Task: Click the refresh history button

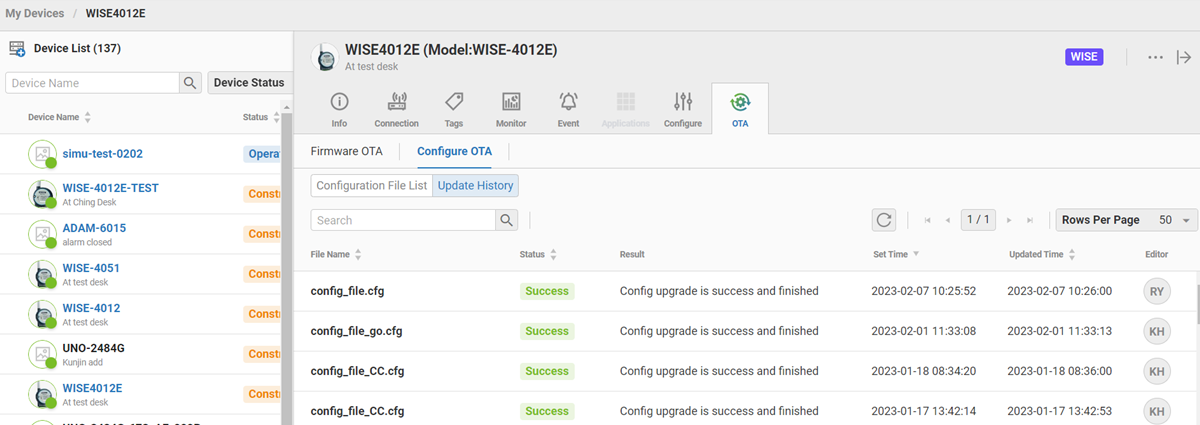Action: [883, 220]
